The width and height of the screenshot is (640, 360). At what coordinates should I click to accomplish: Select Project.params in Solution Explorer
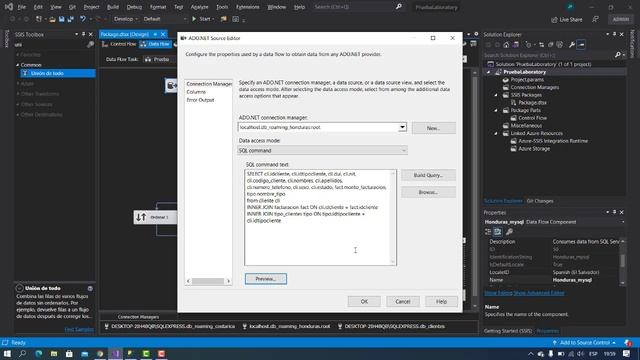[x=527, y=80]
